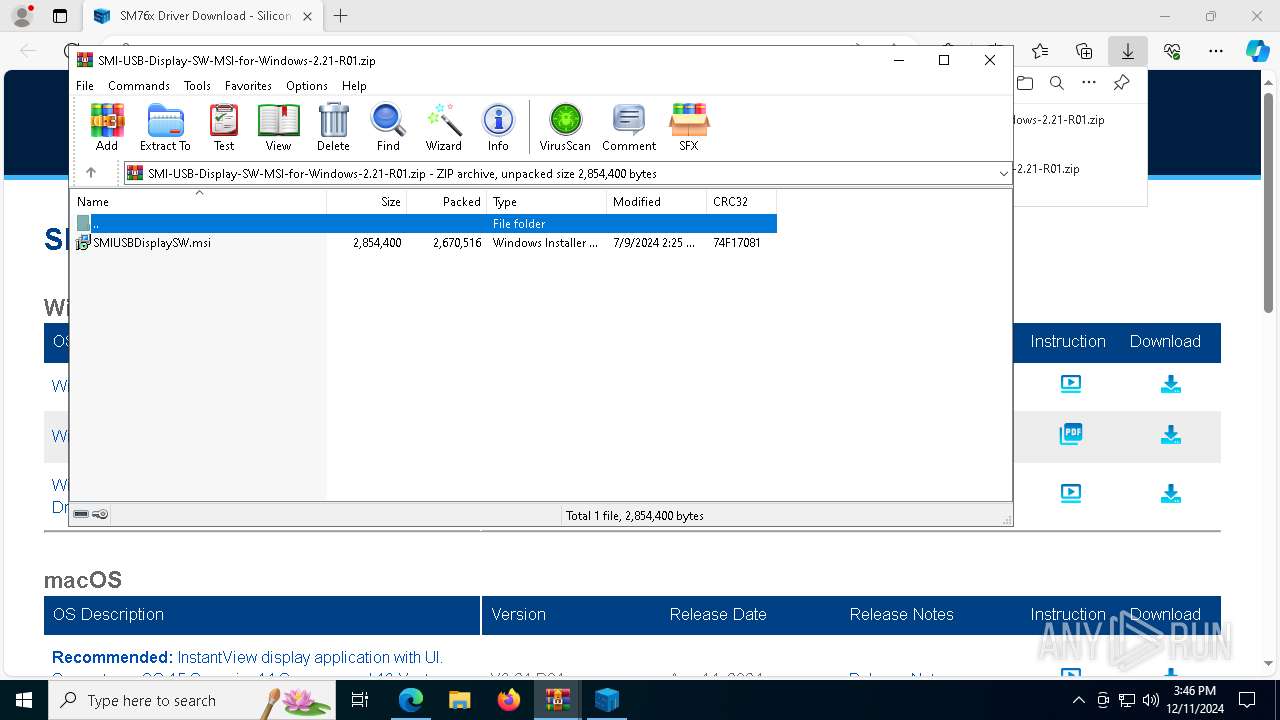Run the Test archive tool
Viewport: 1280px width, 720px height.
click(x=224, y=127)
